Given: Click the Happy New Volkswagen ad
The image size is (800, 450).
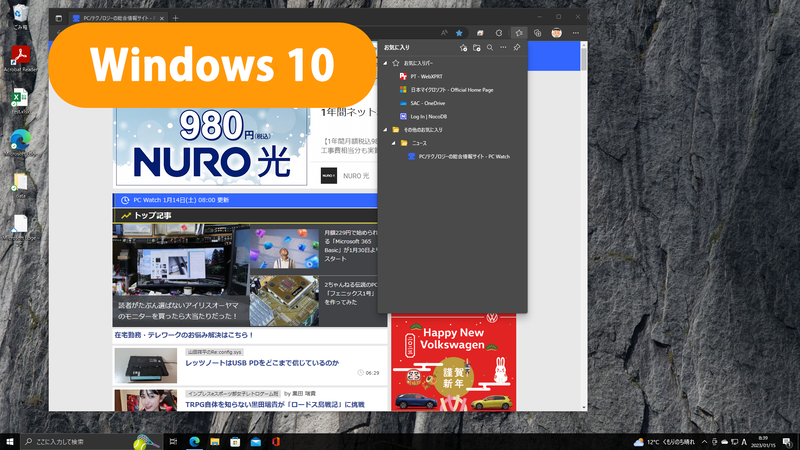Looking at the screenshot, I should coord(454,362).
